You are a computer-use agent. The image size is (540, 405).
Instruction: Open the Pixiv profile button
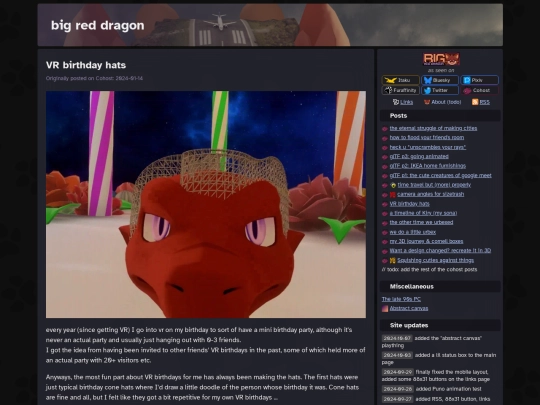pos(480,80)
